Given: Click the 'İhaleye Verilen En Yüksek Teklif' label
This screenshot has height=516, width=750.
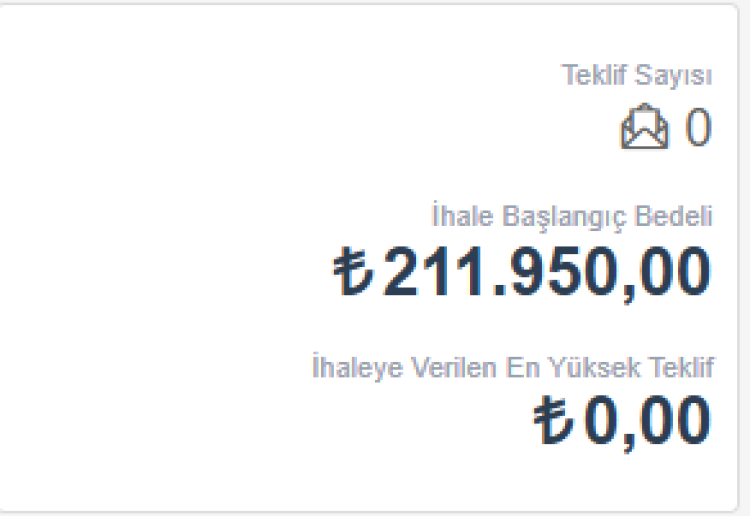Looking at the screenshot, I should click(x=513, y=367).
